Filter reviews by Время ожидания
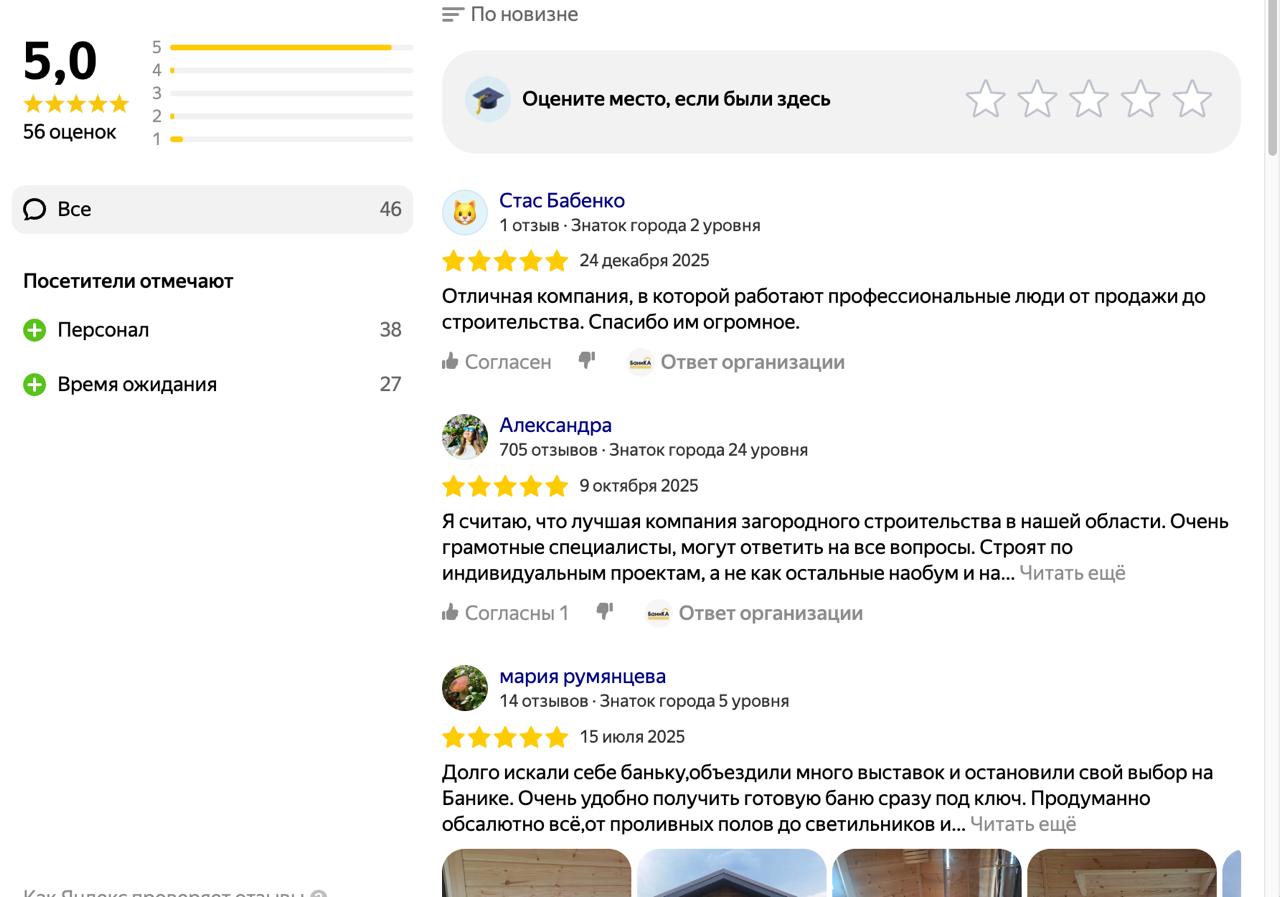 point(137,384)
